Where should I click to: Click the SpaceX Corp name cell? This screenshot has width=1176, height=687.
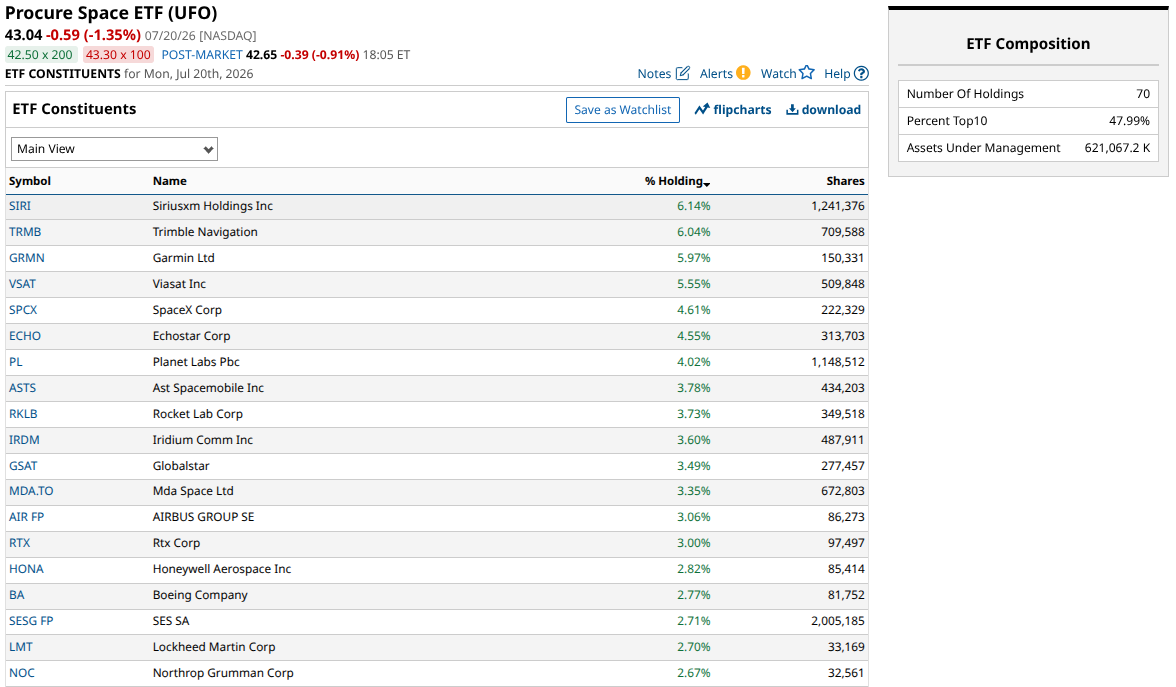point(187,310)
